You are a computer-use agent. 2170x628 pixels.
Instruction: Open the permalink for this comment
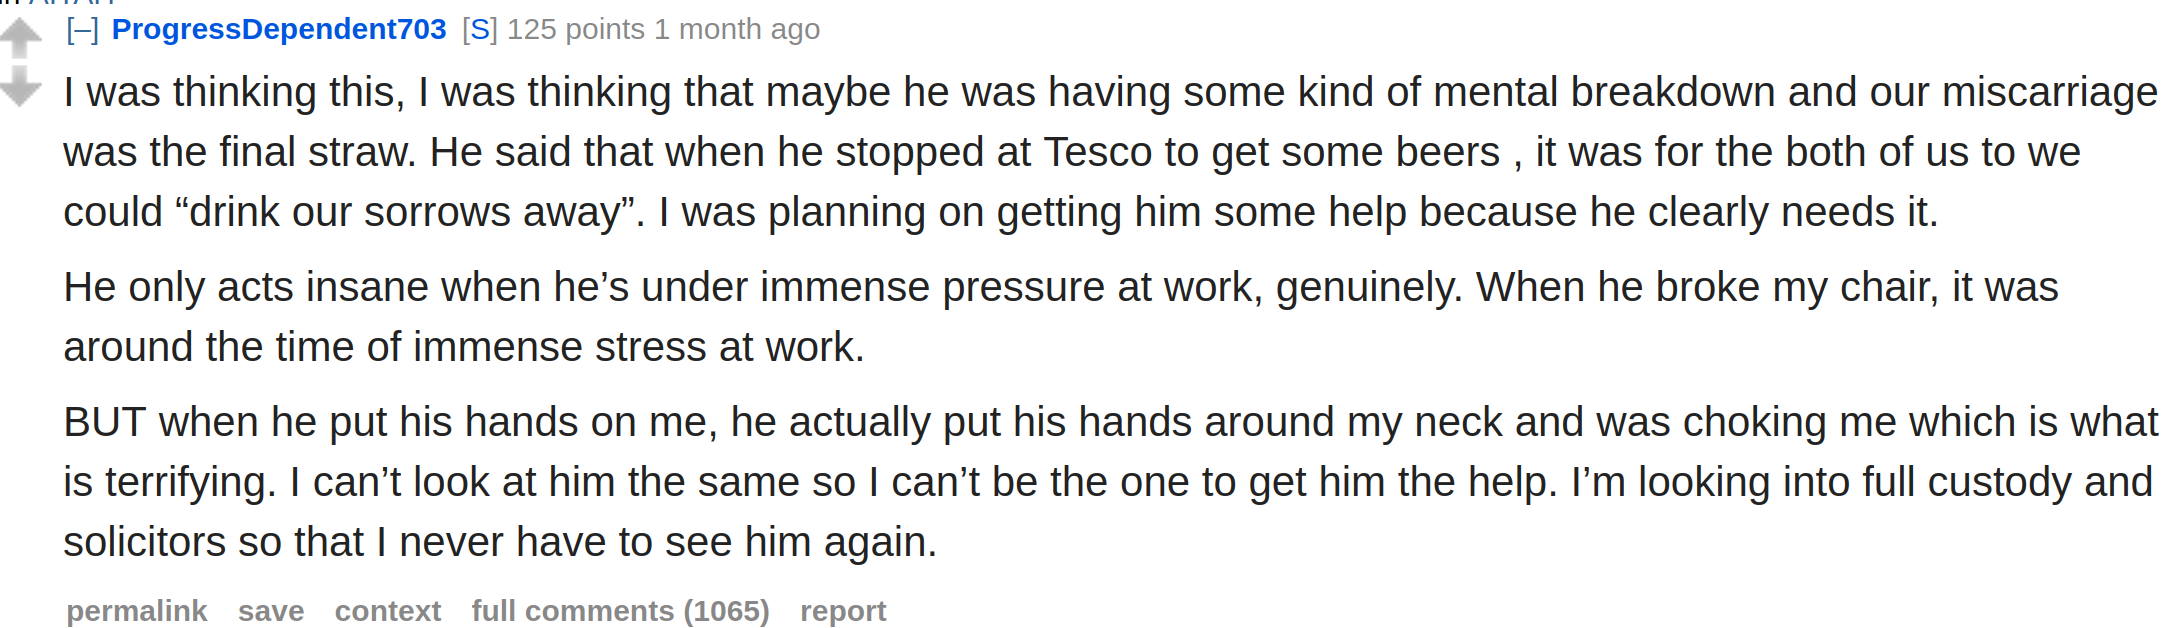click(137, 611)
